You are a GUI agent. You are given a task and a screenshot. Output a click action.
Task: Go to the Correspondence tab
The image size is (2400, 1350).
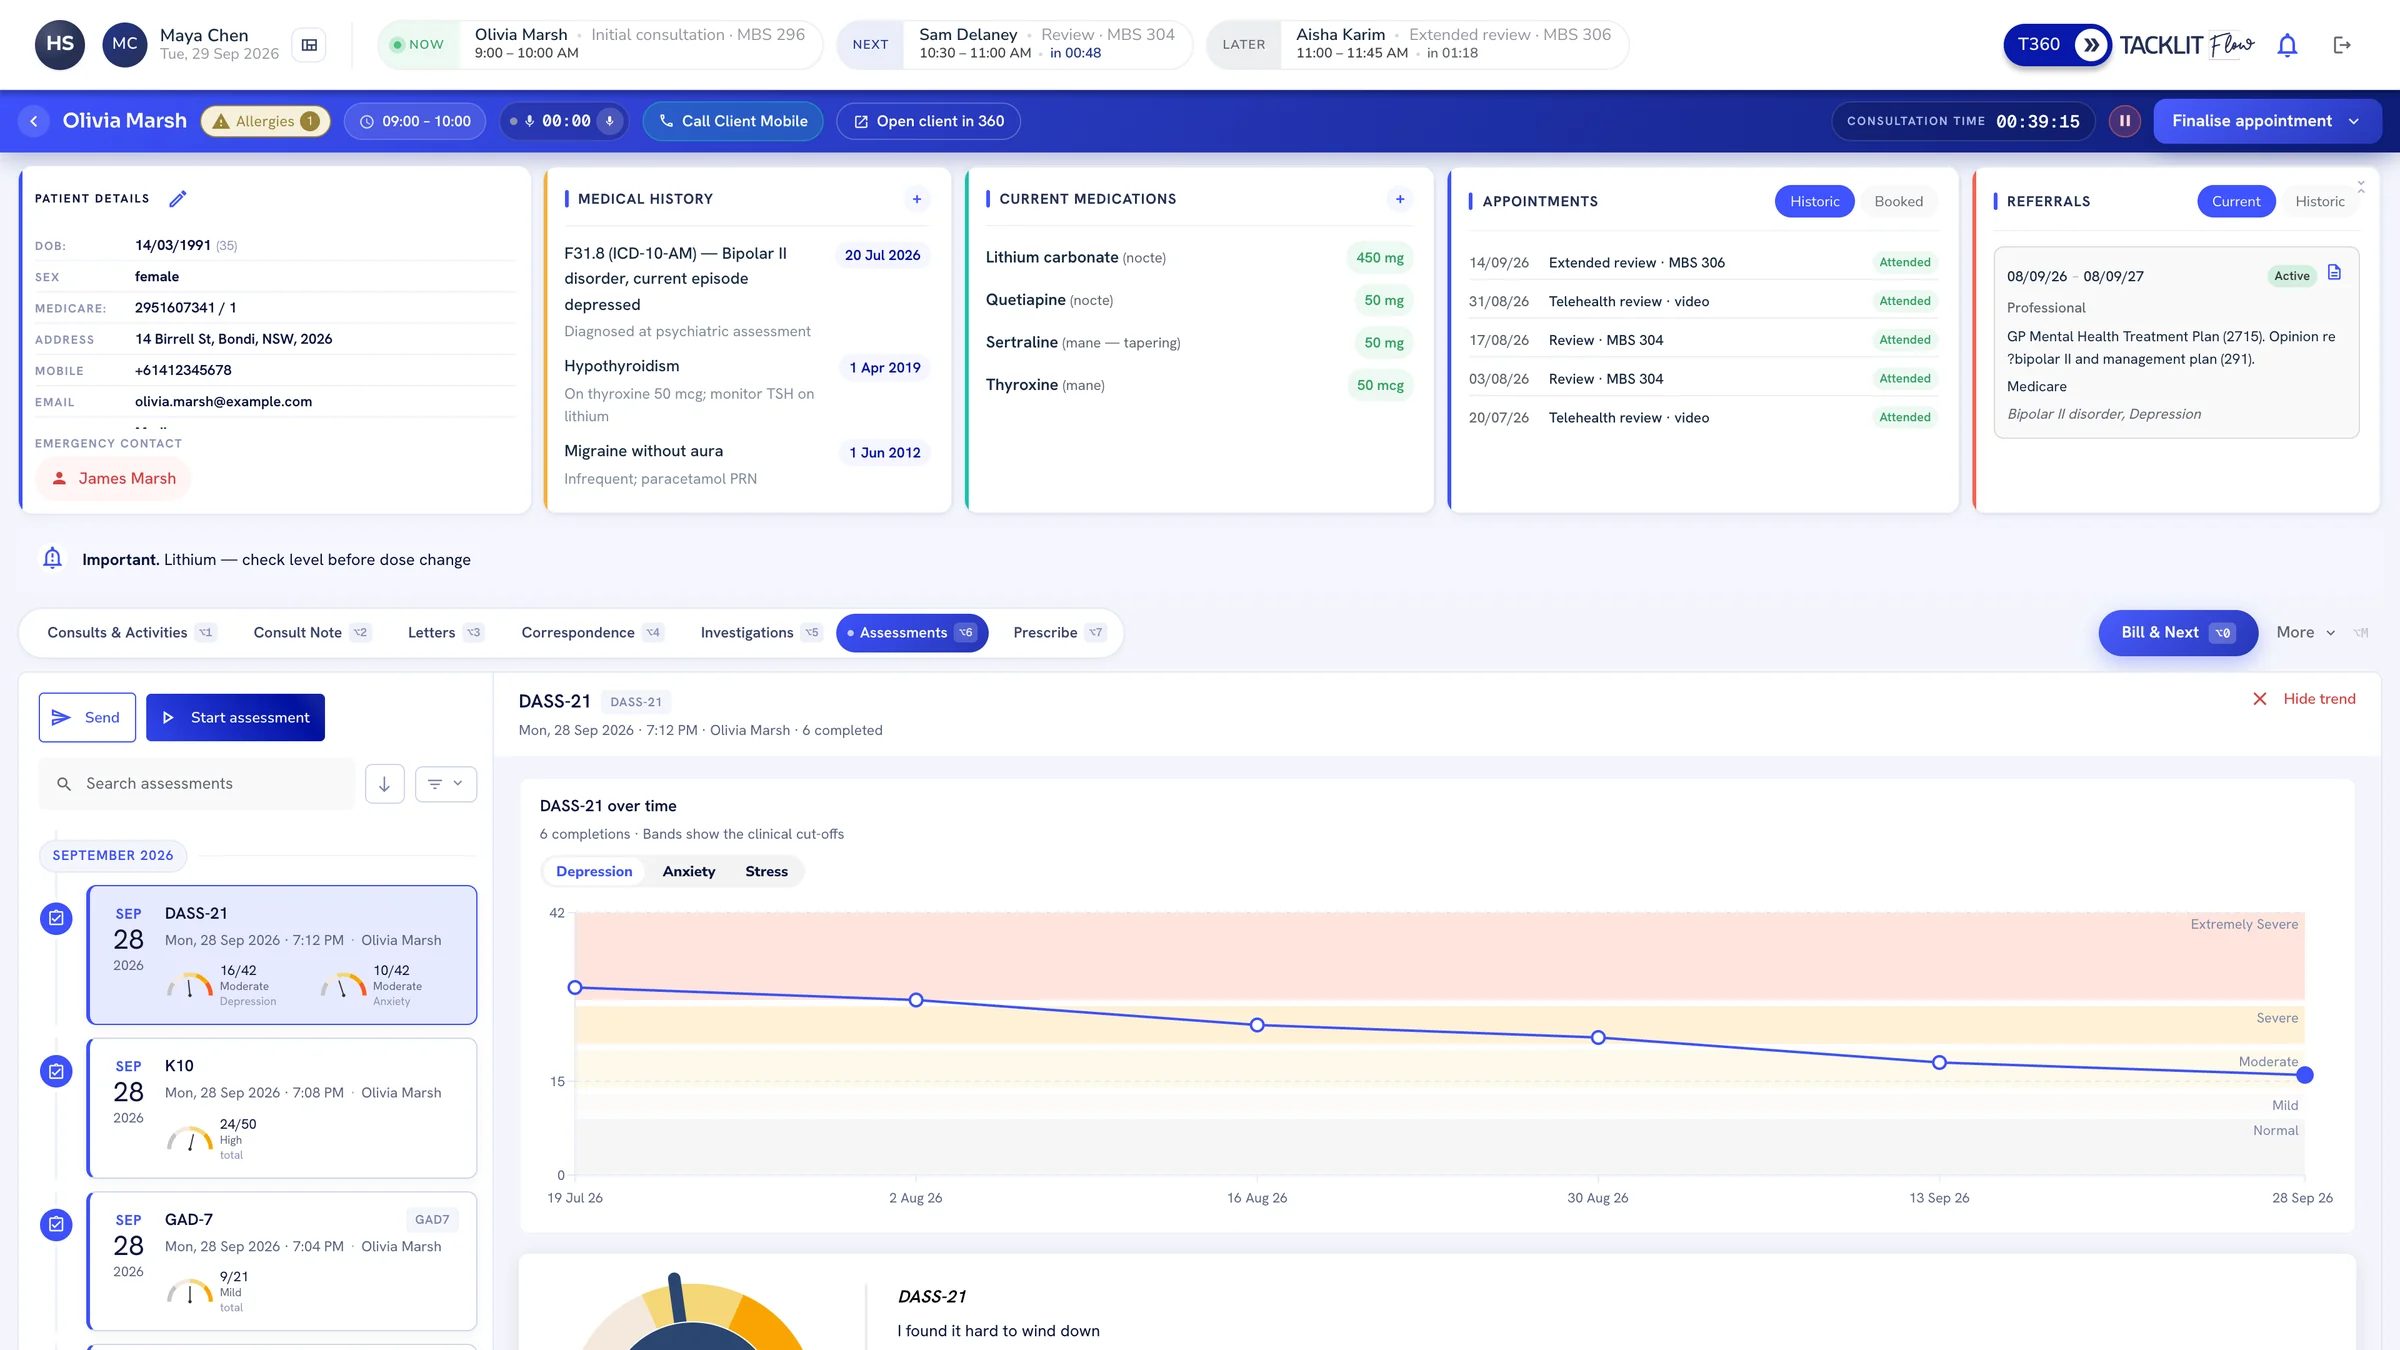tap(592, 633)
